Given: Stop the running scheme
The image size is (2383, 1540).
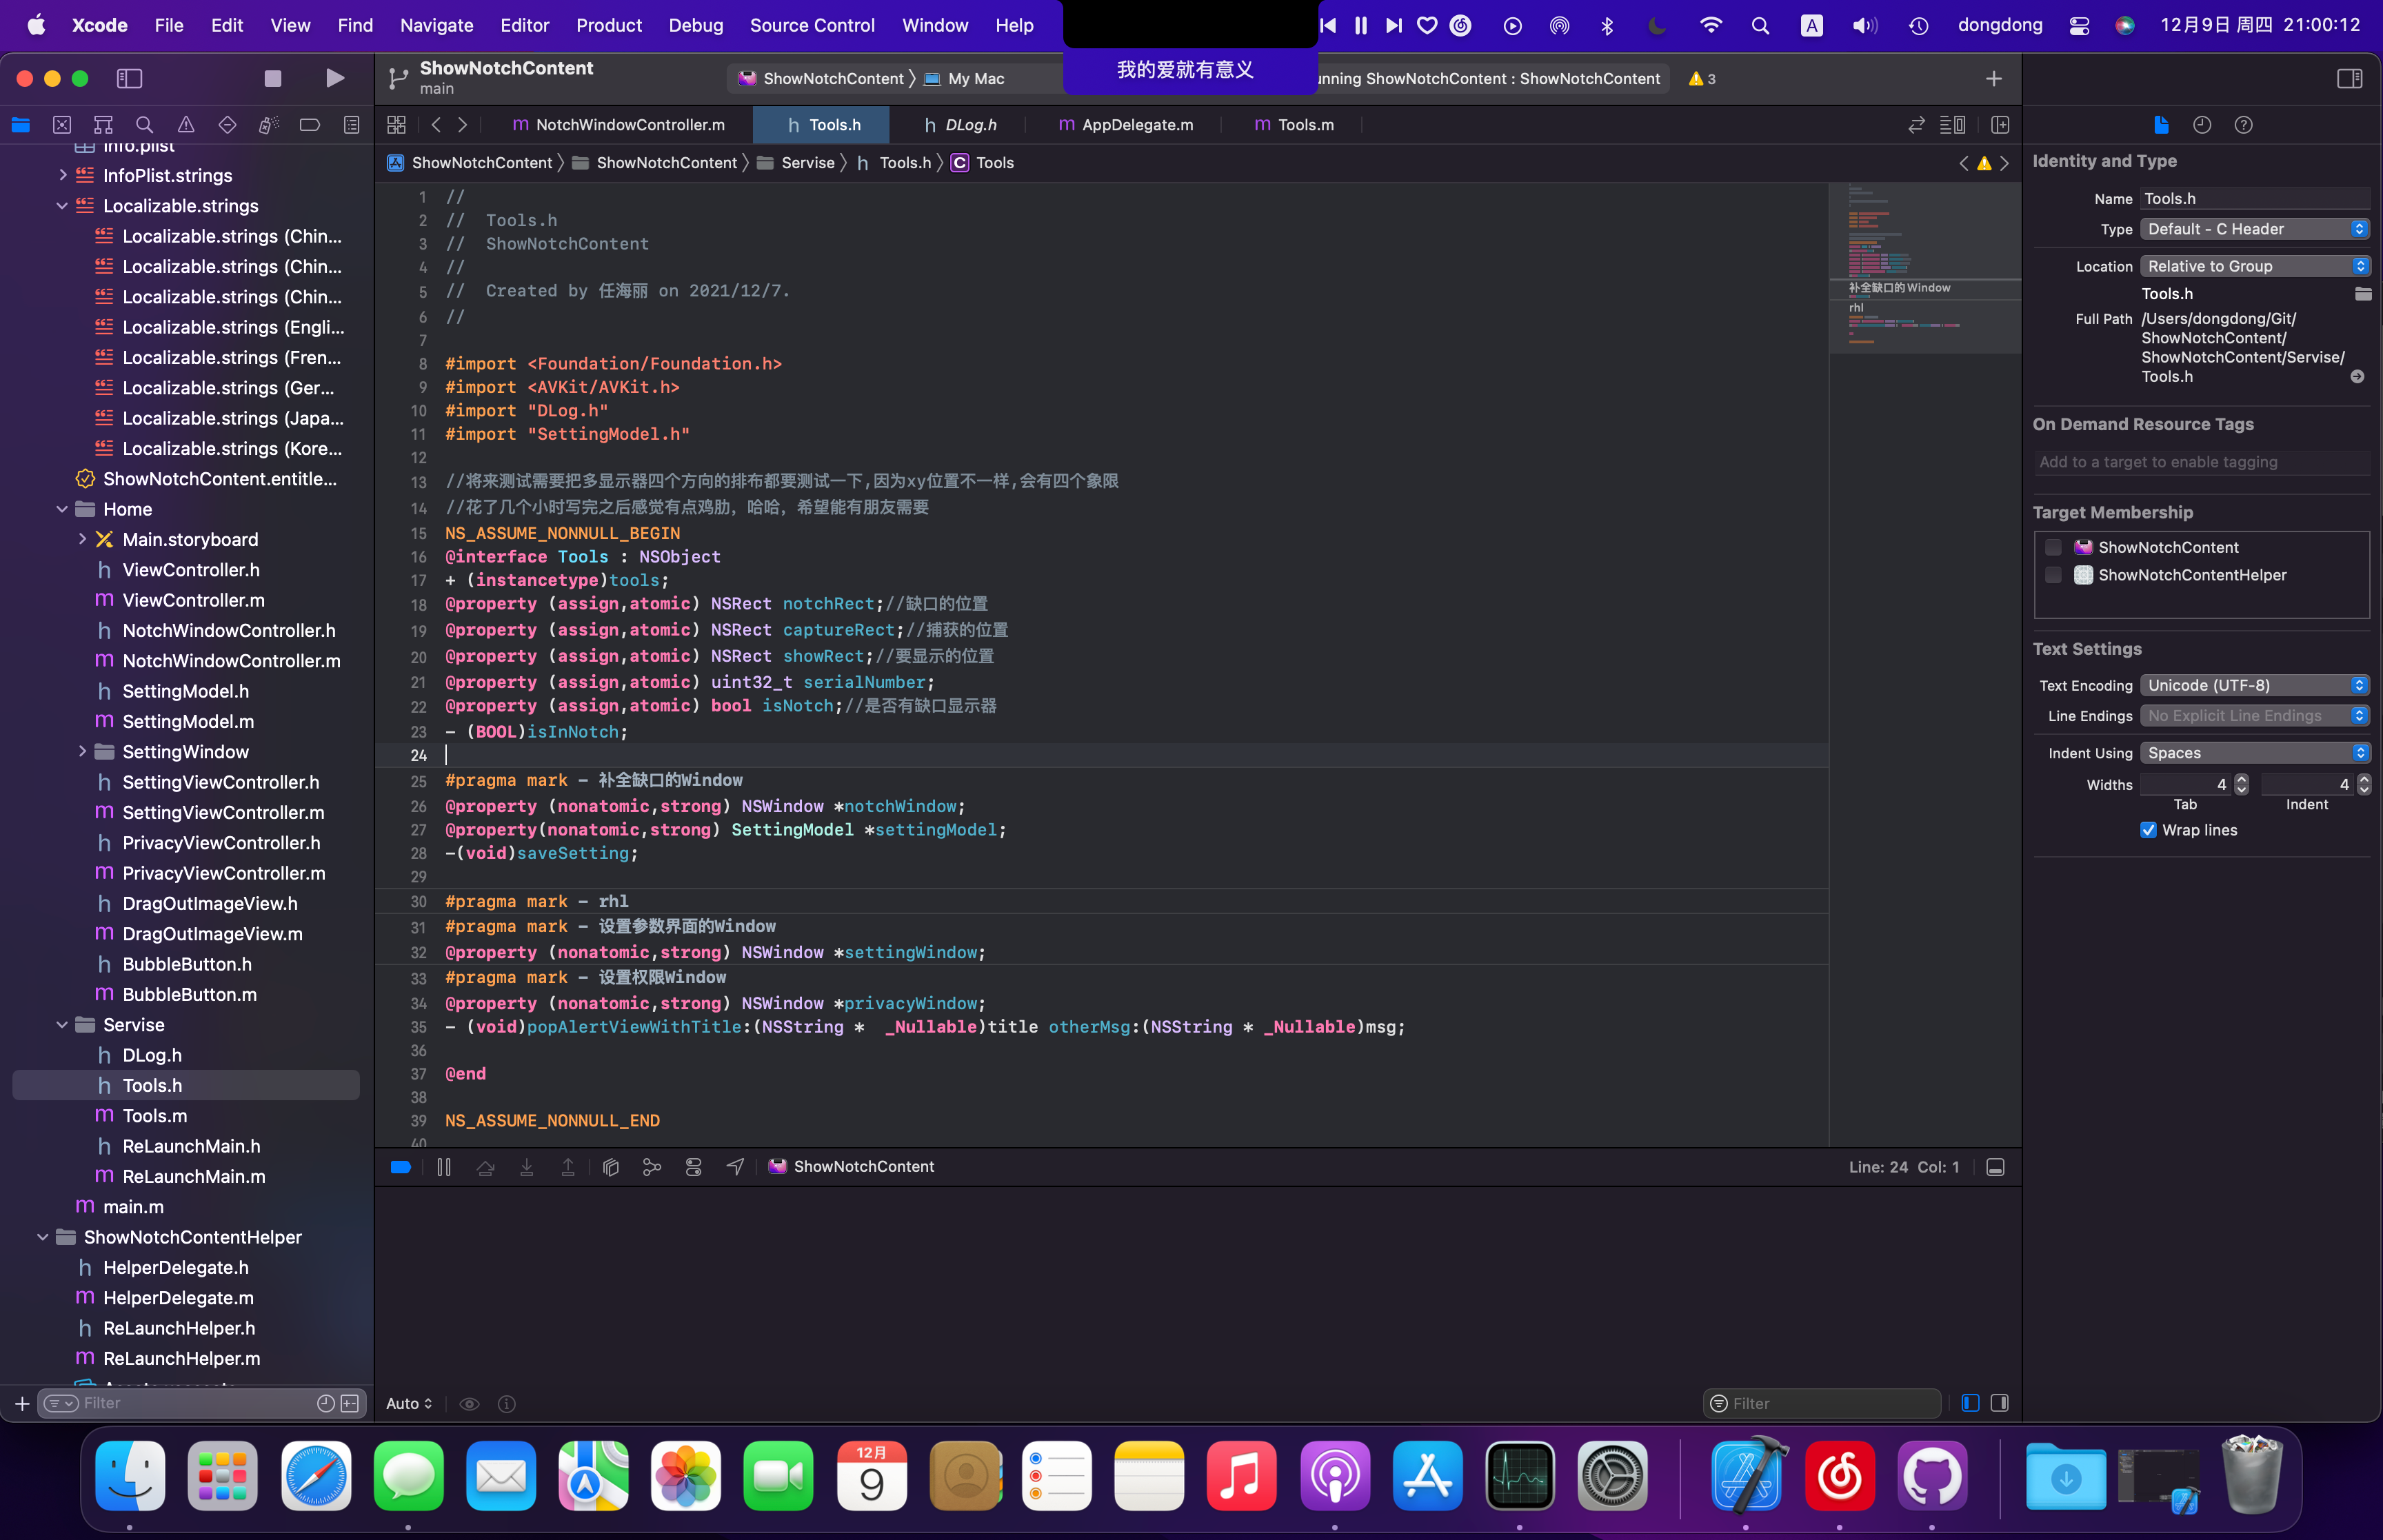Looking at the screenshot, I should click(x=272, y=78).
